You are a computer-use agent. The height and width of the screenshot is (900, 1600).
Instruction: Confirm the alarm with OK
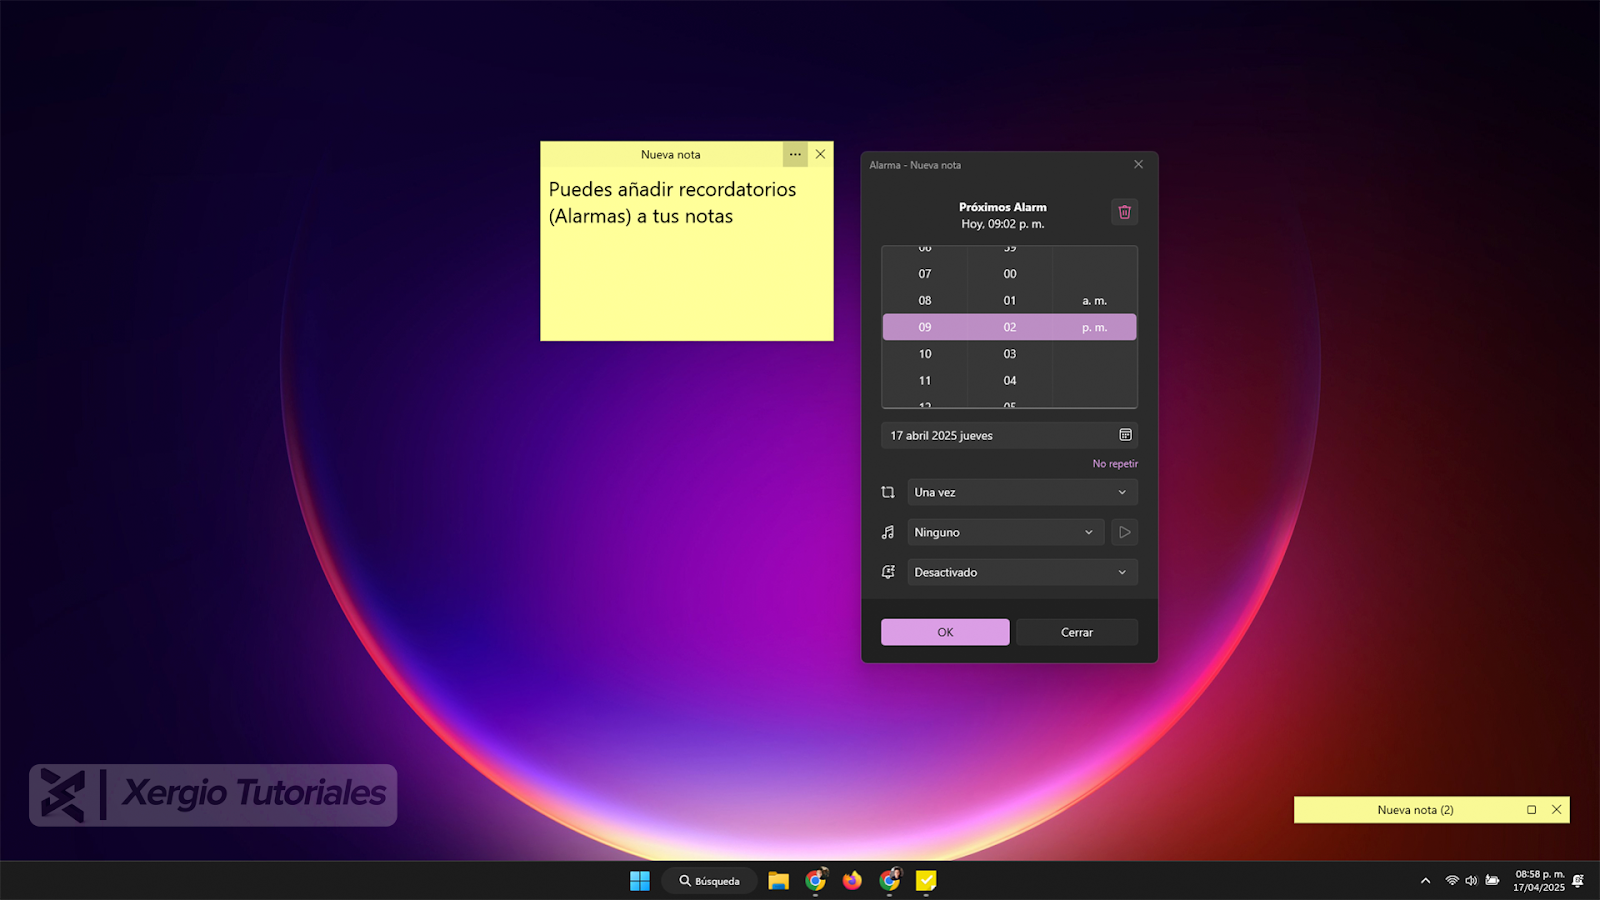tap(944, 631)
